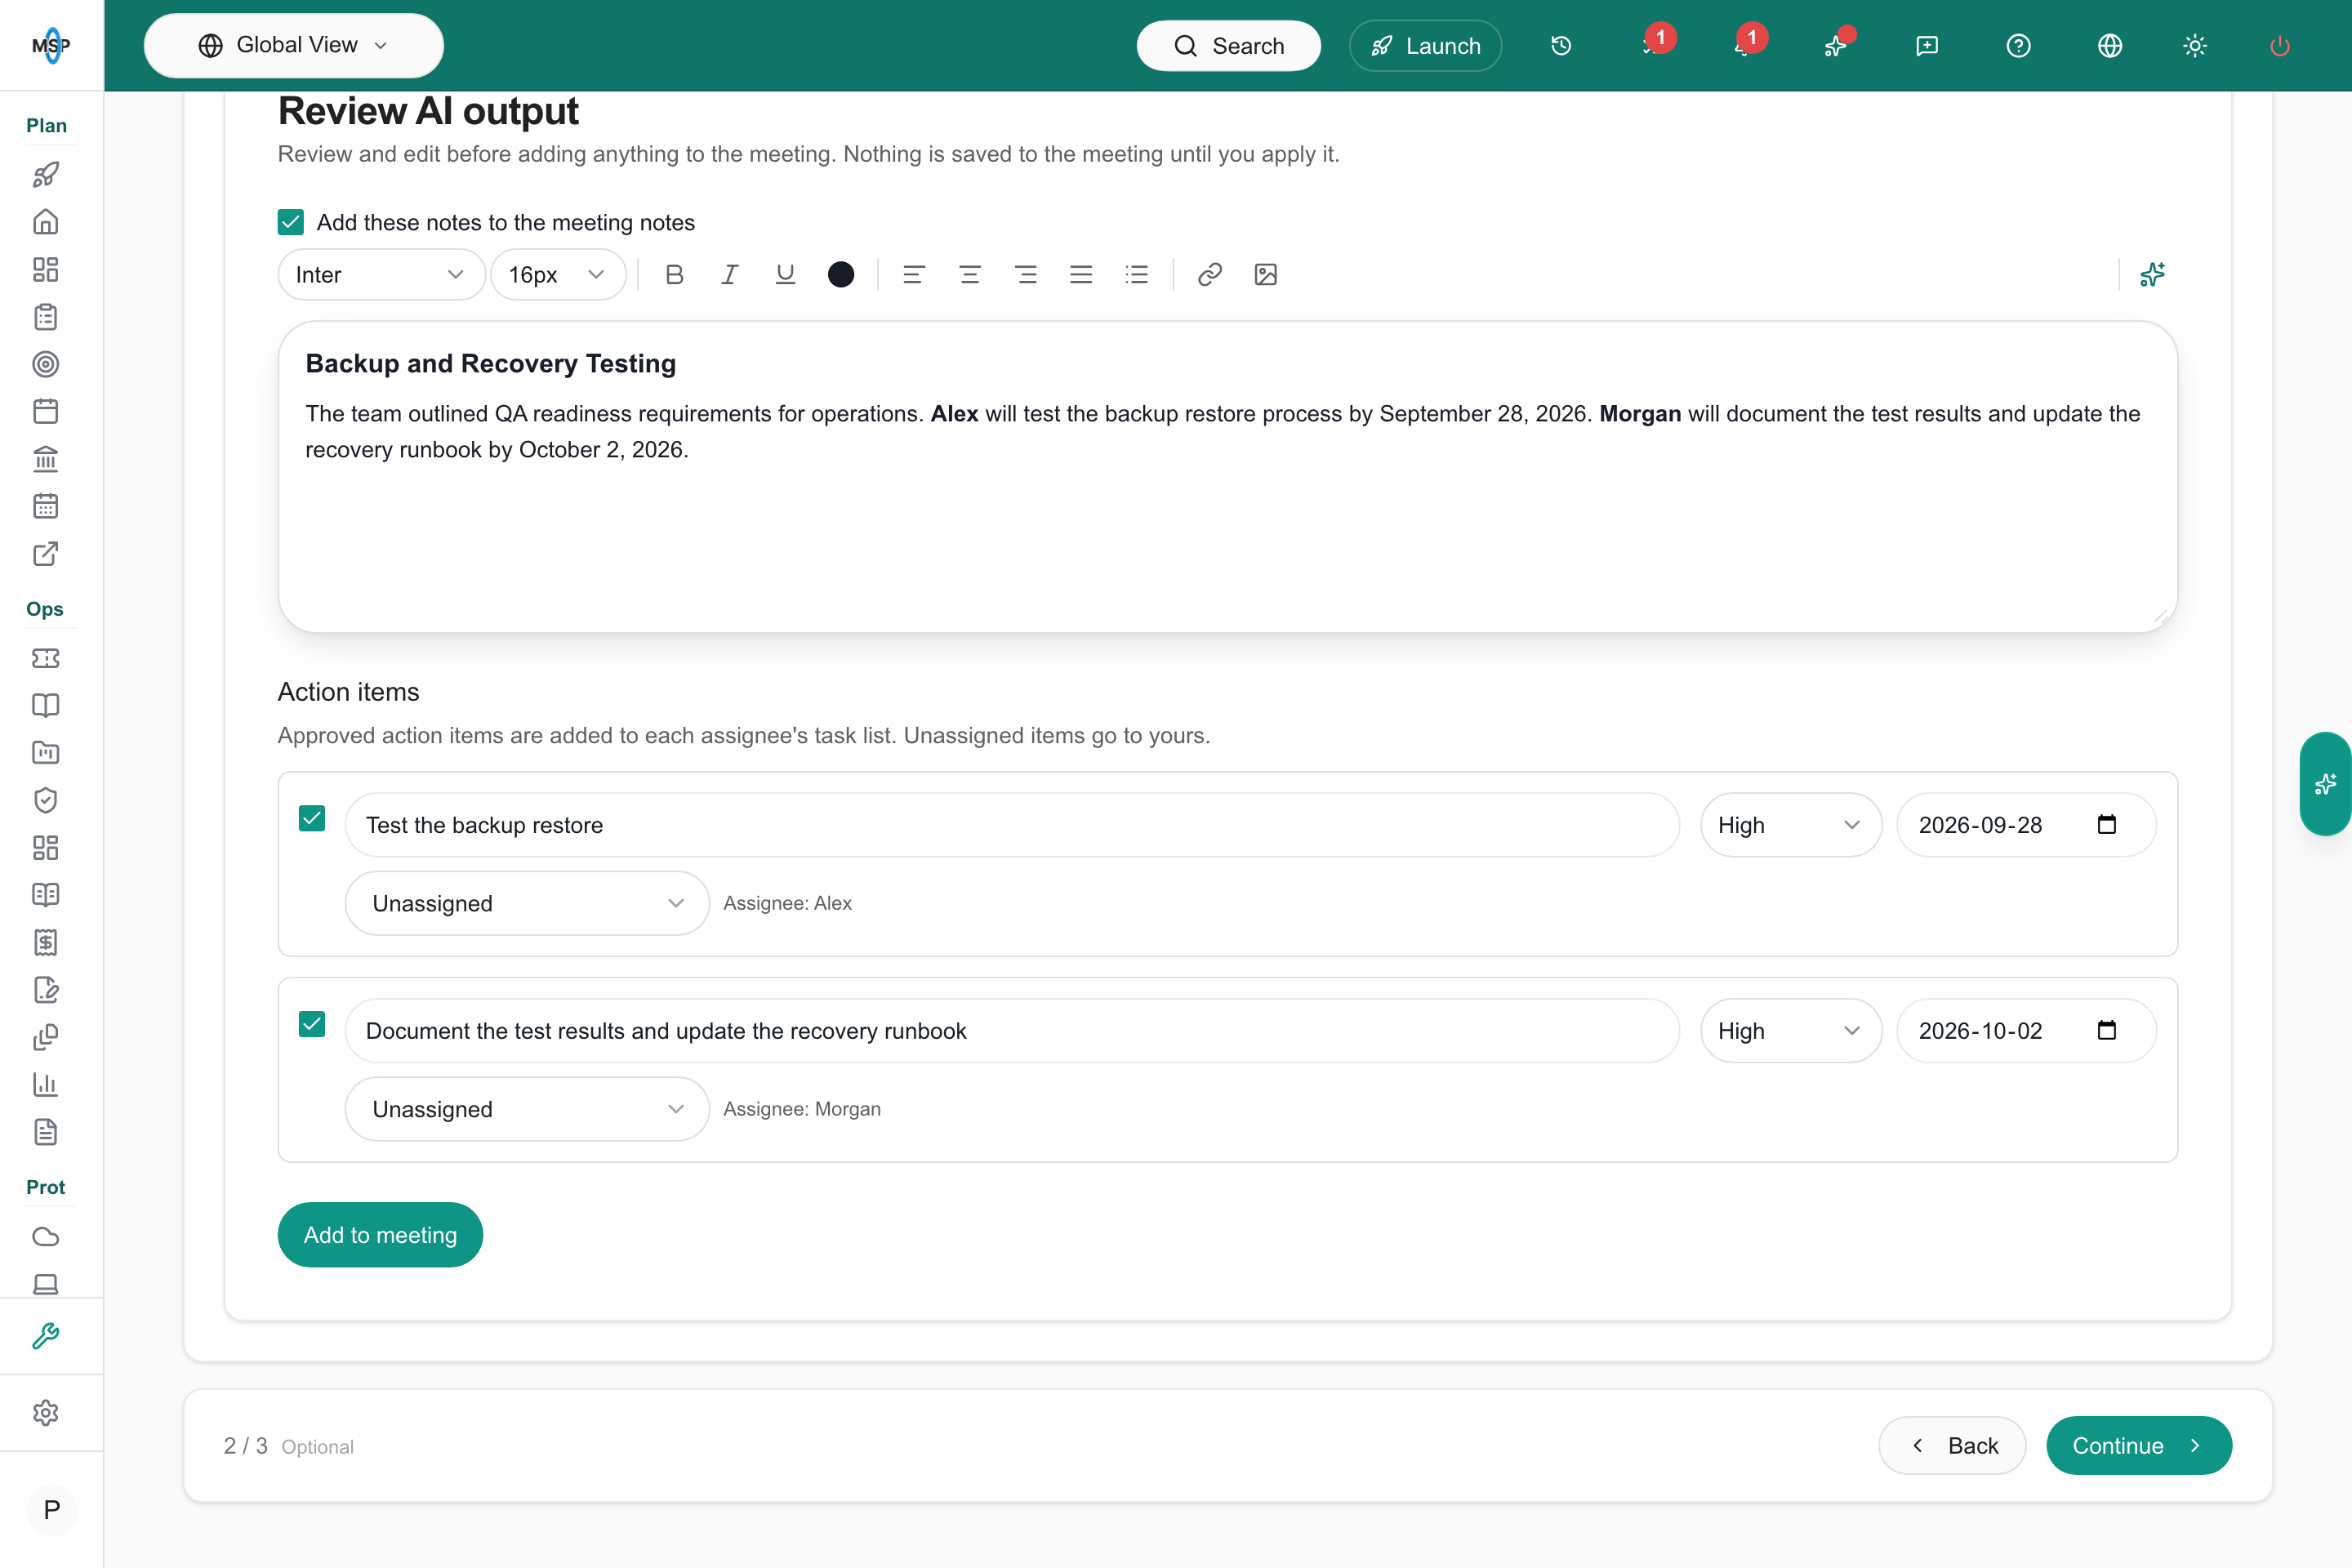Screen dimensions: 2352x1568
Task: Uncheck Add these notes to the meeting notes
Action: pyautogui.click(x=291, y=222)
